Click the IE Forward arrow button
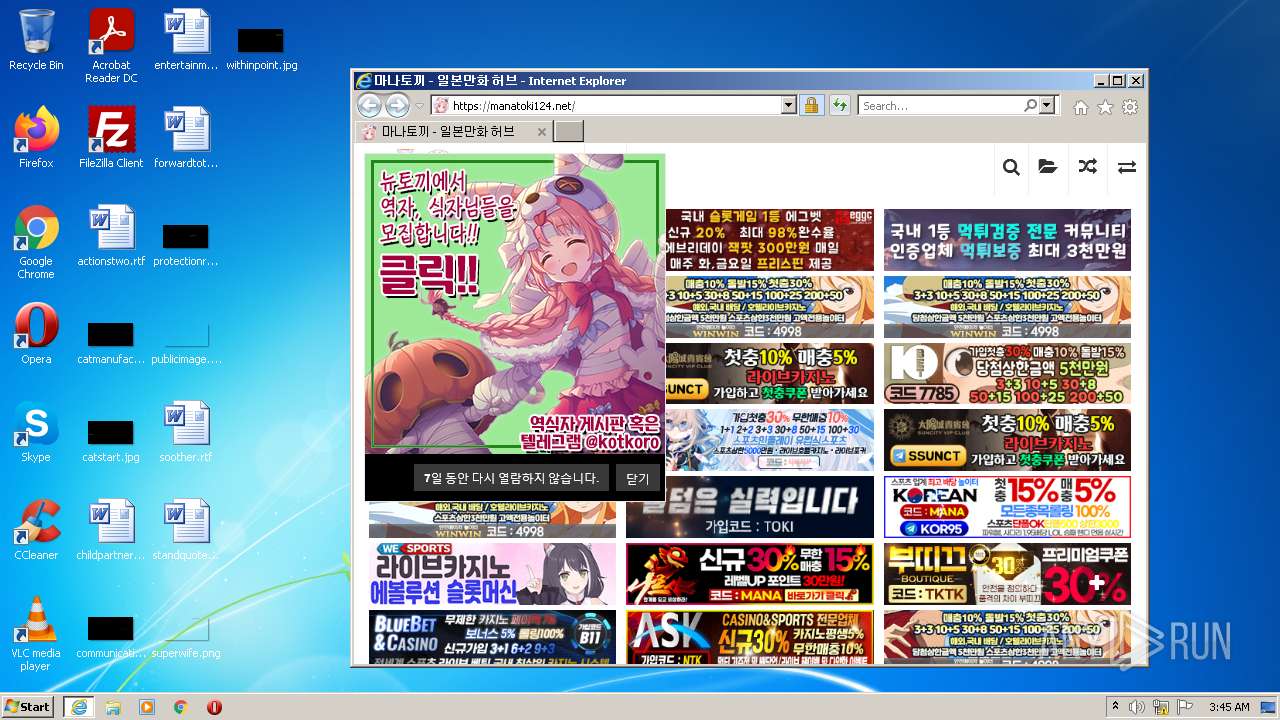This screenshot has height=720, width=1280. pyautogui.click(x=397, y=105)
